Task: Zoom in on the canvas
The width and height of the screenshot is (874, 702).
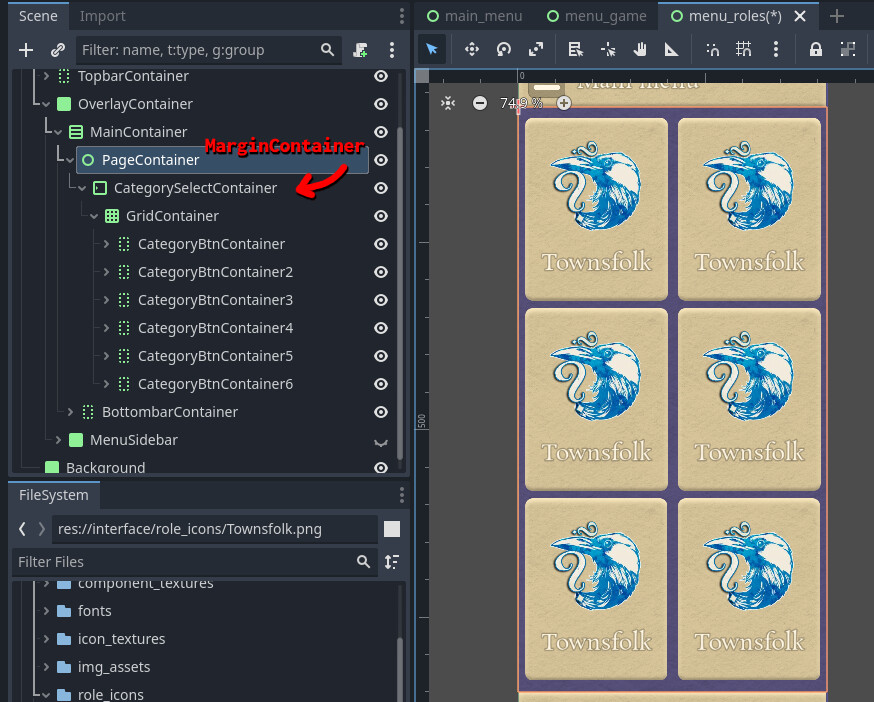Action: pos(564,103)
